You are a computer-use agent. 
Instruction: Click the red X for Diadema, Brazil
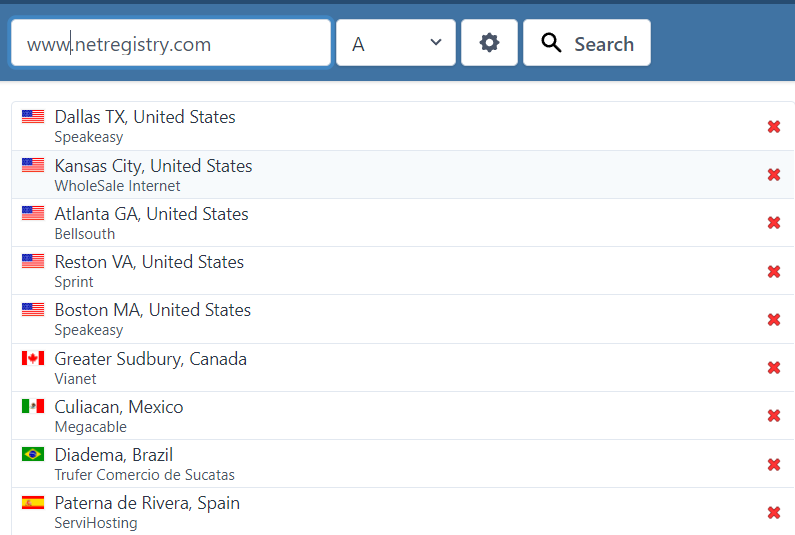774,465
